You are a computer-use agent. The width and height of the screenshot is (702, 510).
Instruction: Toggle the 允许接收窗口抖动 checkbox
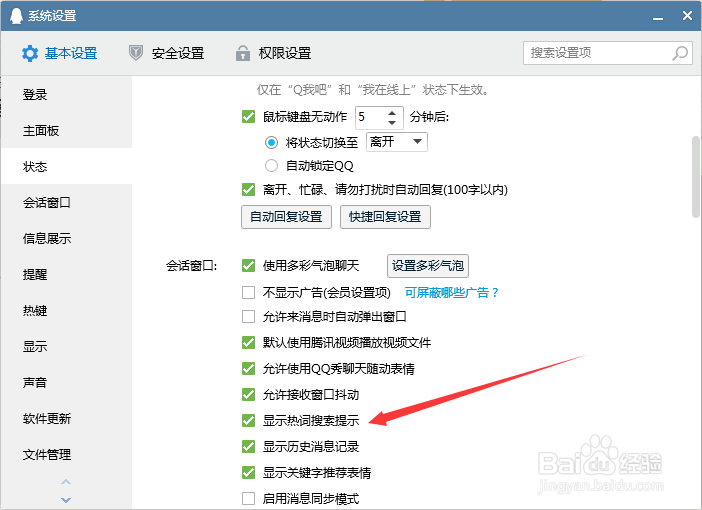coord(248,394)
